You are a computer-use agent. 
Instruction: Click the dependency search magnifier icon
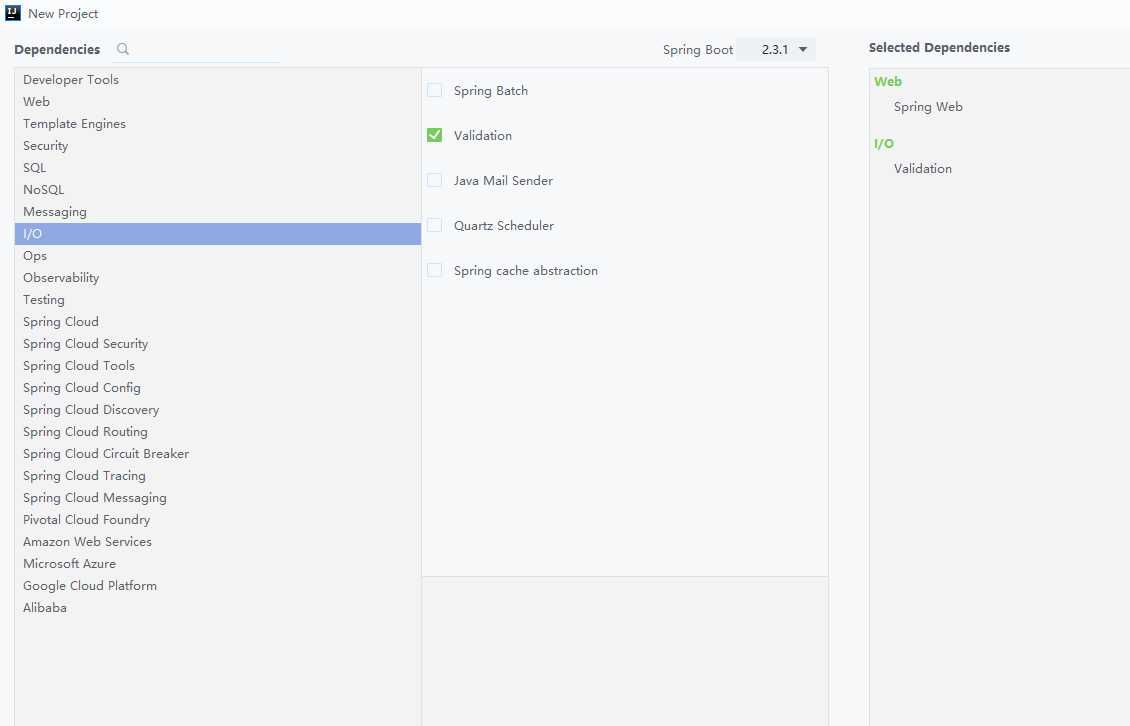pyautogui.click(x=123, y=48)
